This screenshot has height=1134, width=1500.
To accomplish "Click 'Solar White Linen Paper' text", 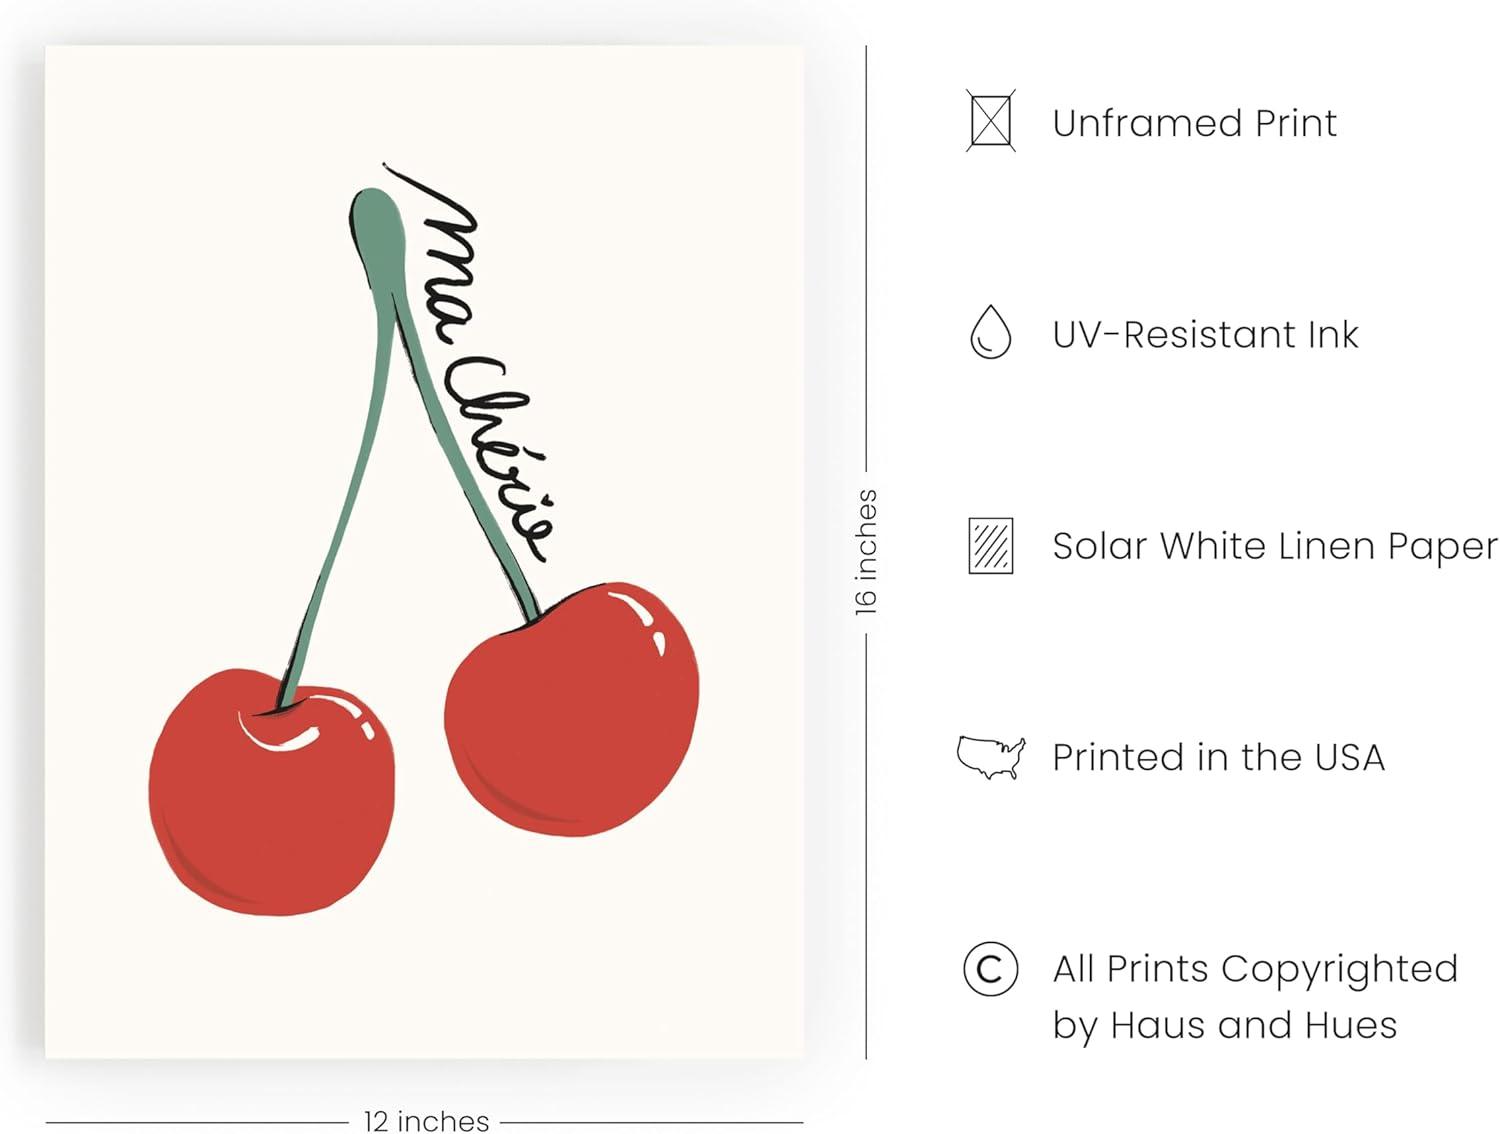I will 1275,546.
